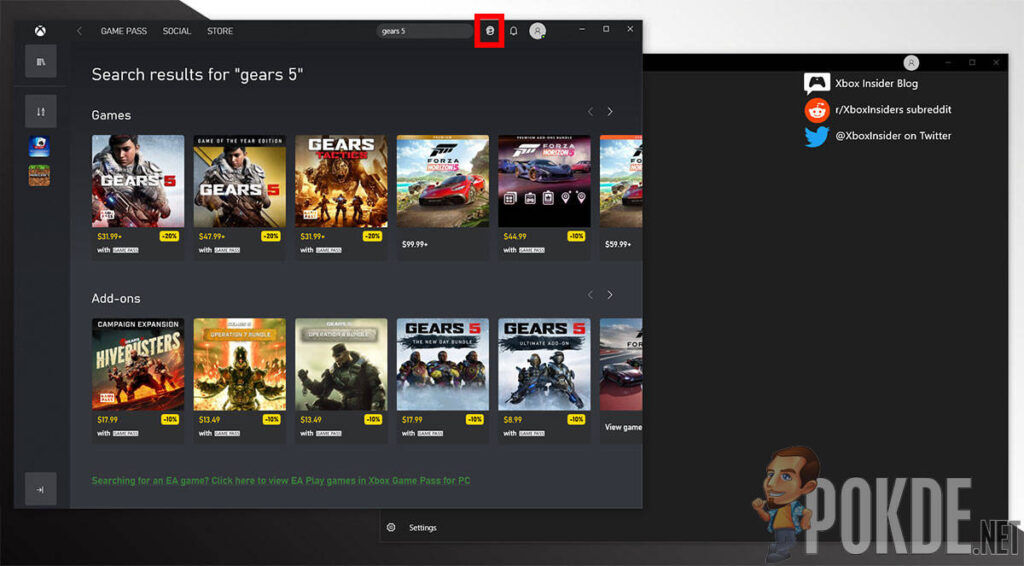Click the "Games" section heading
The height and width of the screenshot is (566, 1024).
click(111, 115)
